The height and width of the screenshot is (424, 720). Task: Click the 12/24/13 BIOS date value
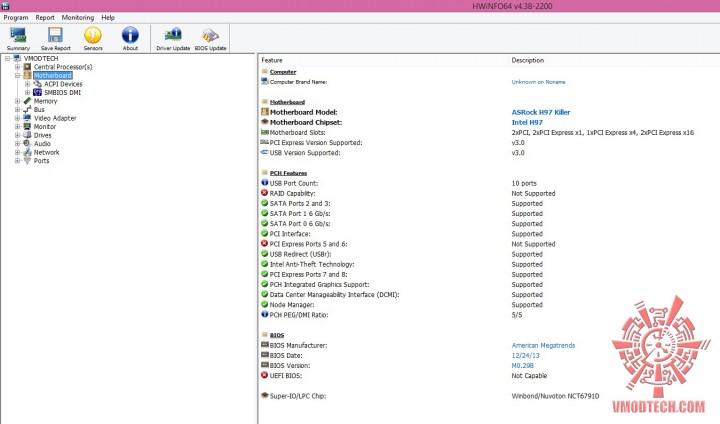tap(525, 355)
